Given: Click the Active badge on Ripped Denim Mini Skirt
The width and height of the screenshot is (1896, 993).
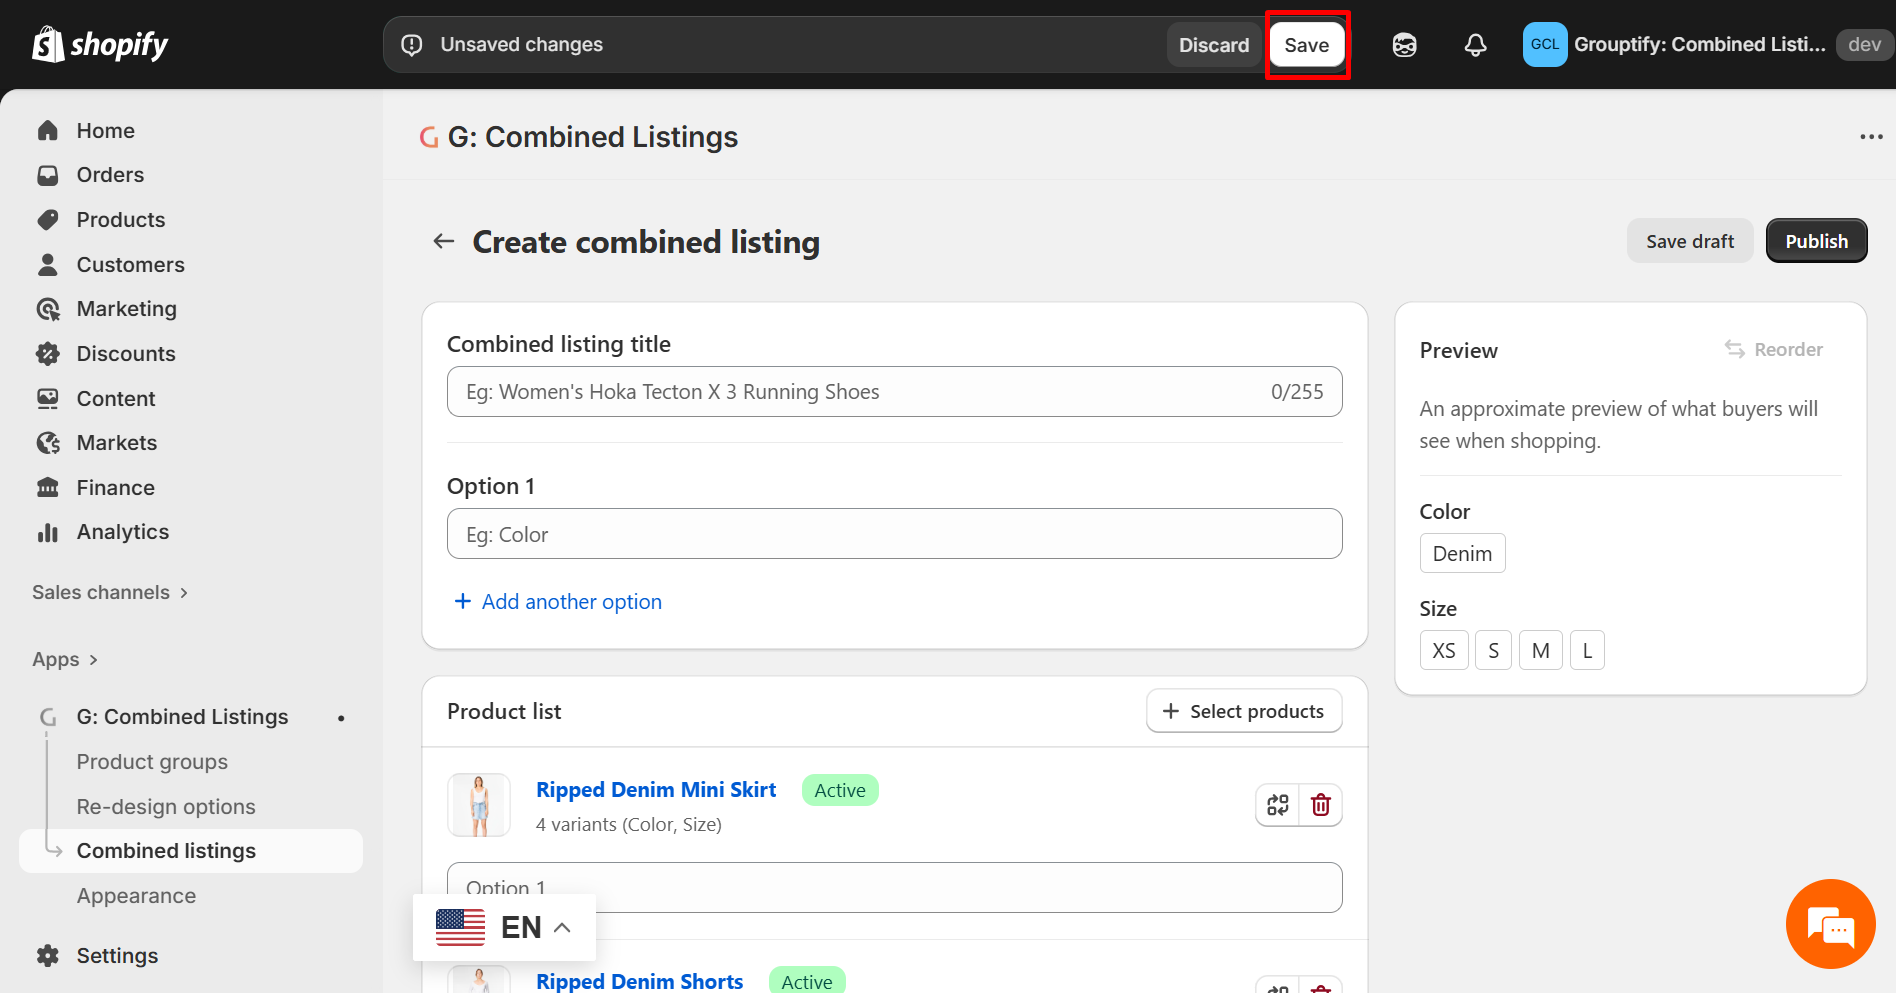Looking at the screenshot, I should pos(840,790).
